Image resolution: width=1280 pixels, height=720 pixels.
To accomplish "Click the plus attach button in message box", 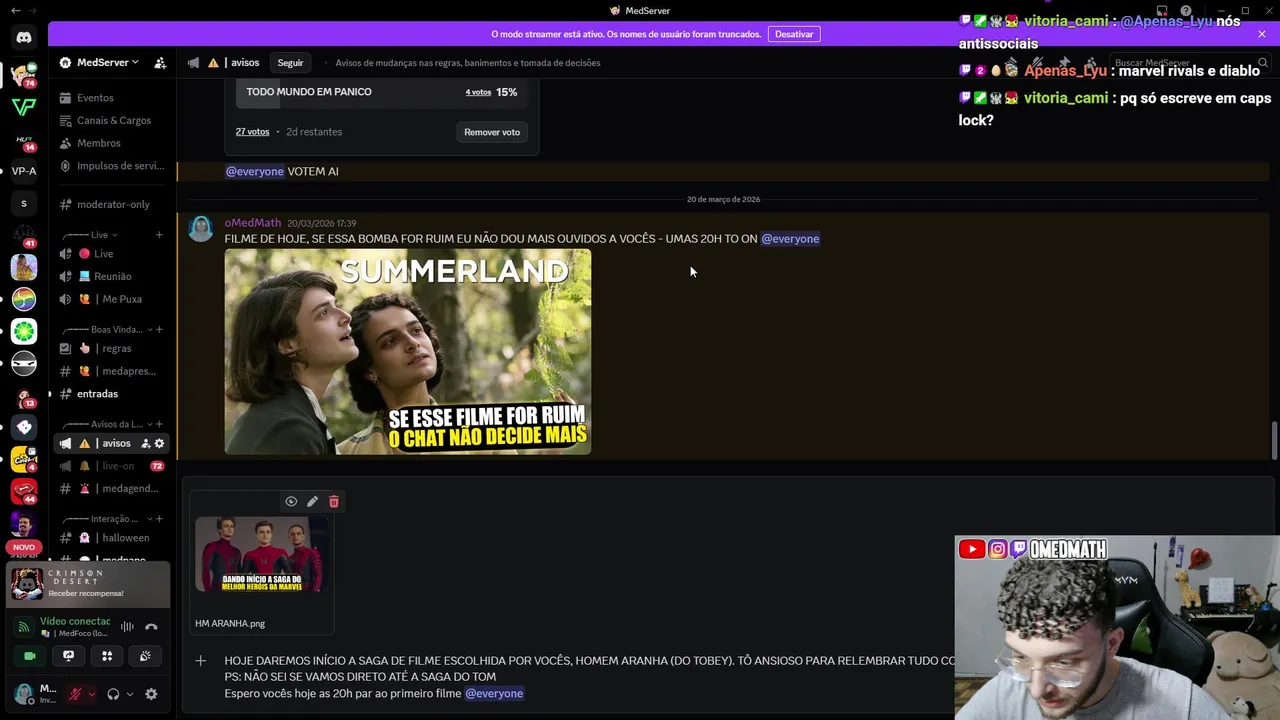I will click(x=201, y=661).
